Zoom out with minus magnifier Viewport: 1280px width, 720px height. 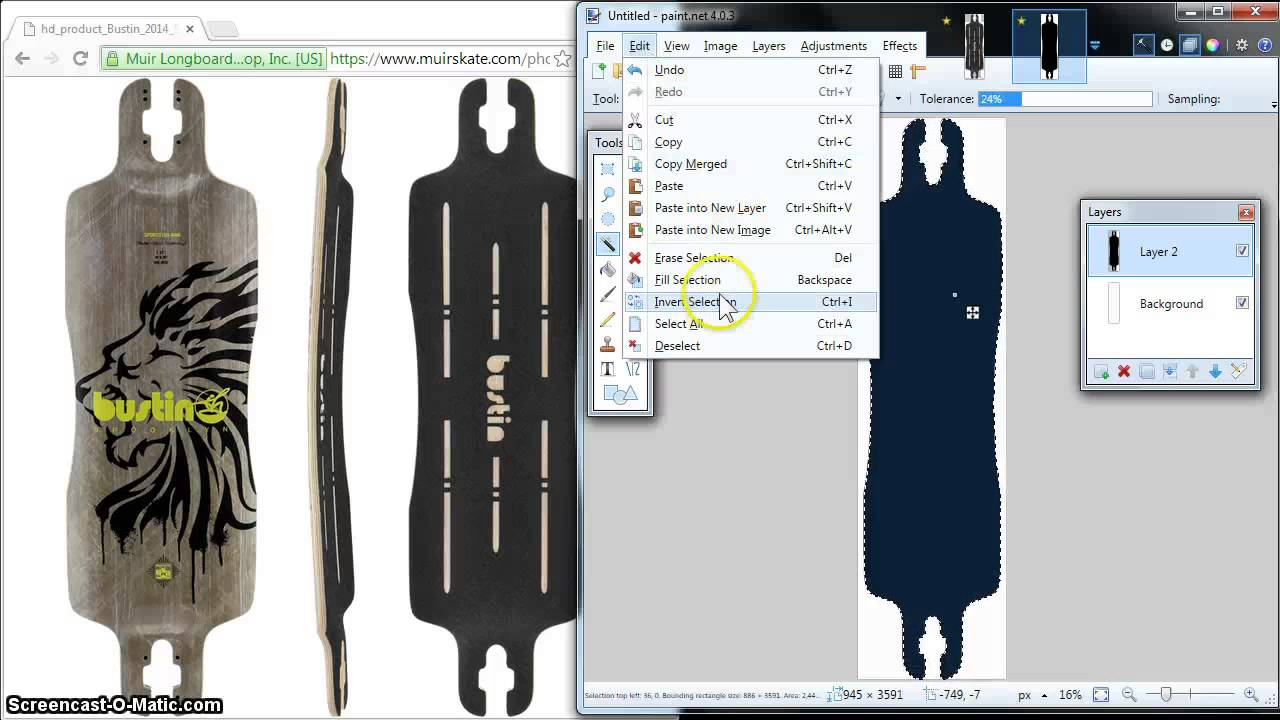pos(1129,695)
